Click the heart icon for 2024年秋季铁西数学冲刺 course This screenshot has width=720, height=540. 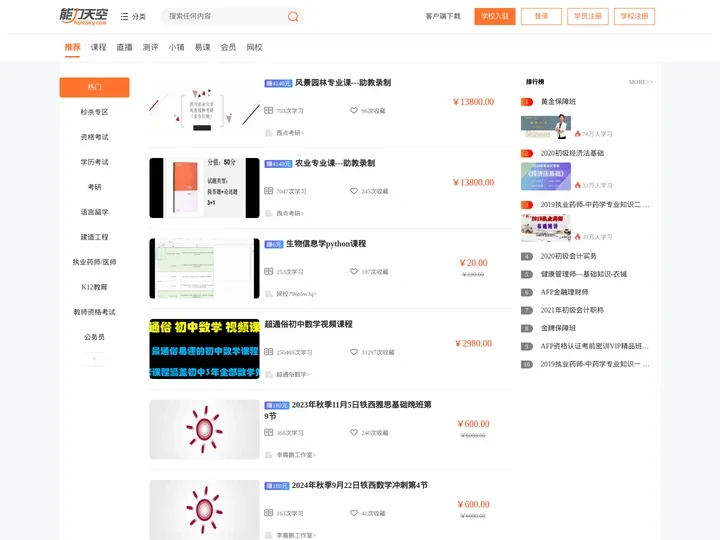(354, 513)
